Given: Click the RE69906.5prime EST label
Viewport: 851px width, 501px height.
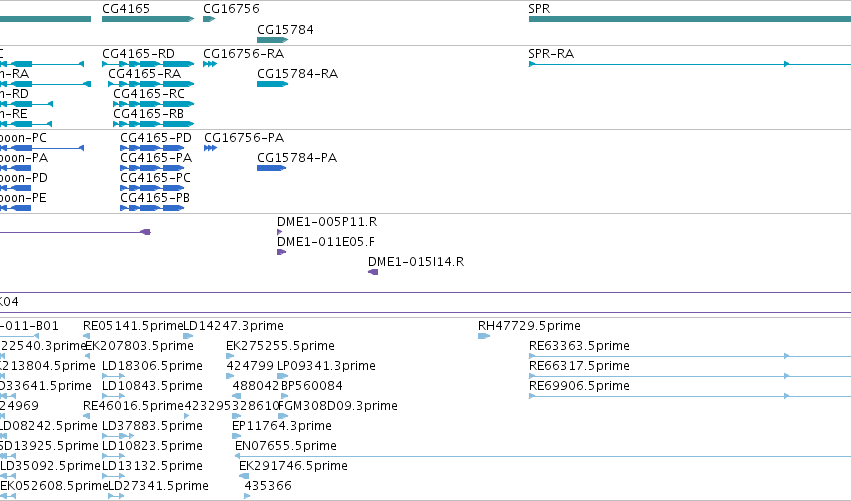Looking at the screenshot, I should pyautogui.click(x=579, y=385).
